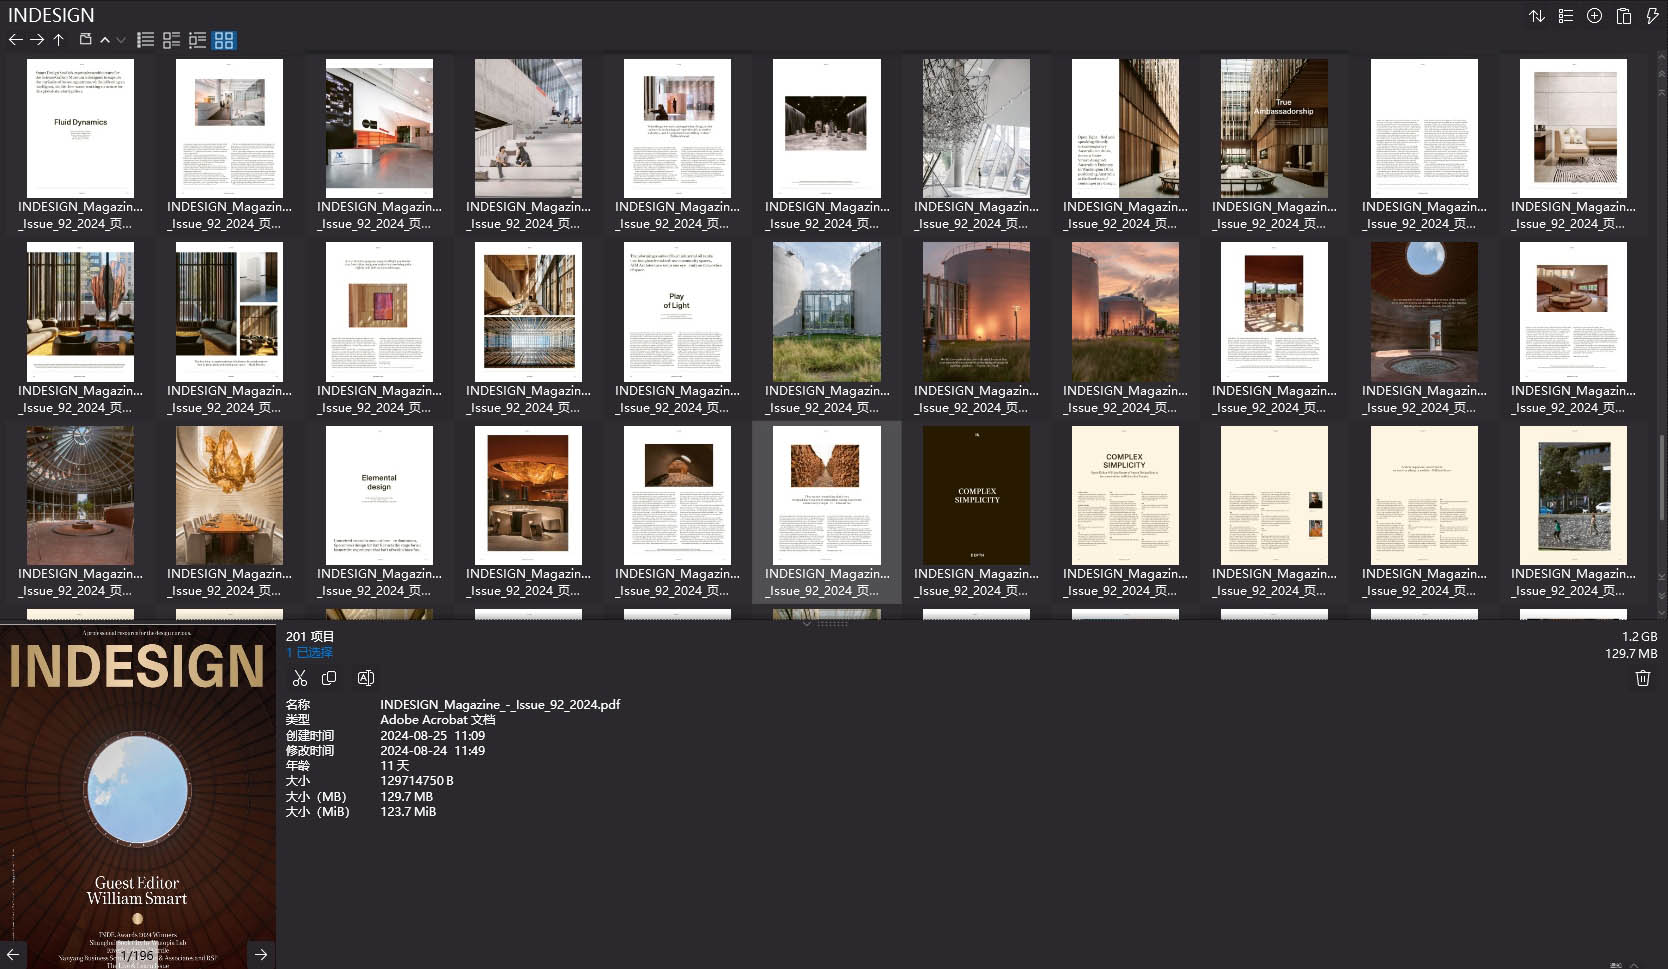Select the highlighted thumbnail grid view
The height and width of the screenshot is (969, 1668).
[224, 40]
